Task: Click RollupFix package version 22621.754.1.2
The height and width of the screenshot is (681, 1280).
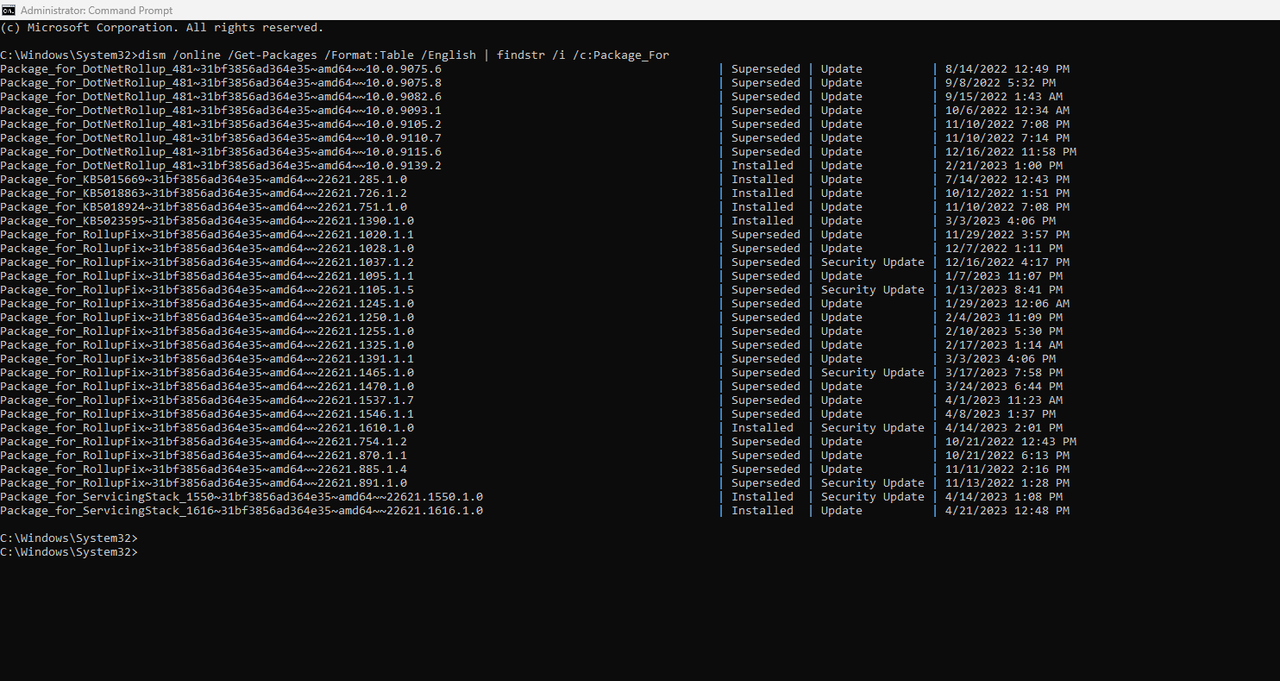Action: click(204, 442)
